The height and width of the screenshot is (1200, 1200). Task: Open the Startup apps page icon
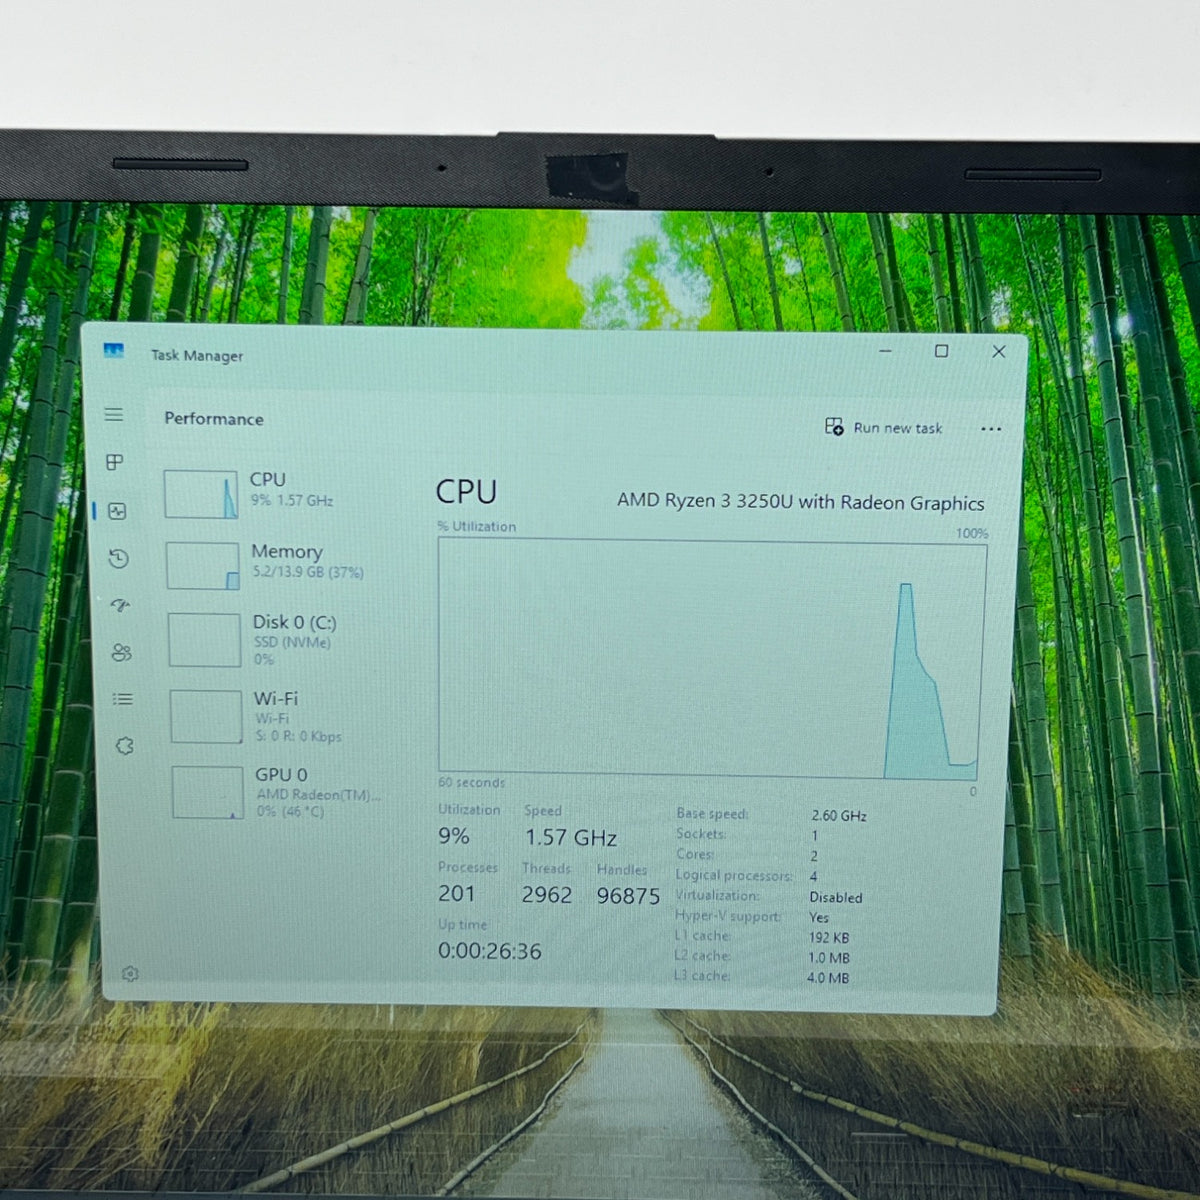[x=120, y=605]
